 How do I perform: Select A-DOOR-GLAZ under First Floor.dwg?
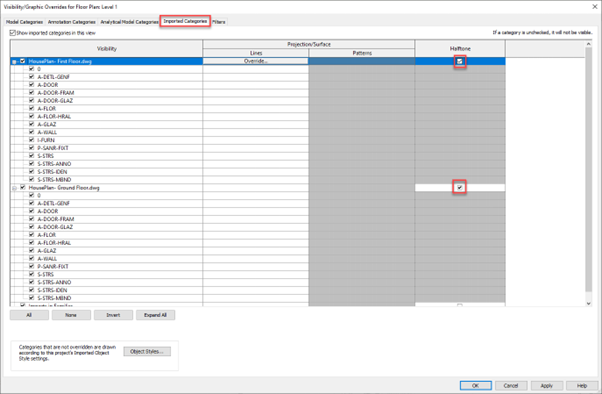tap(55, 101)
